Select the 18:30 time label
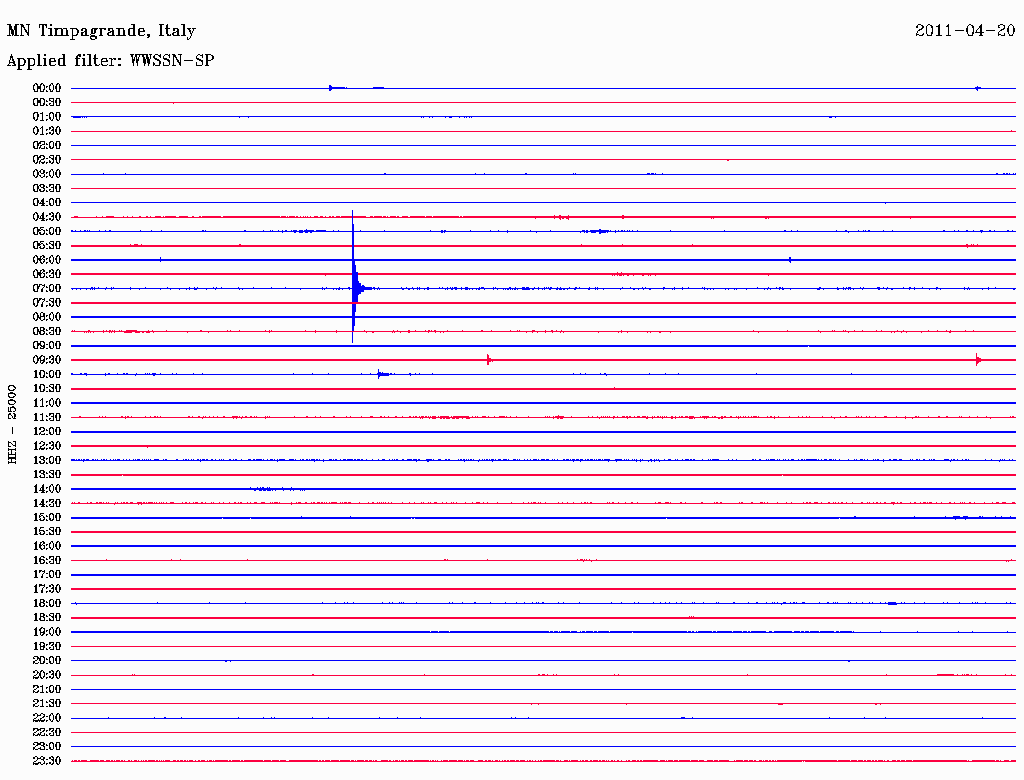Screen dimensions: 1024x780 pyautogui.click(x=47, y=618)
